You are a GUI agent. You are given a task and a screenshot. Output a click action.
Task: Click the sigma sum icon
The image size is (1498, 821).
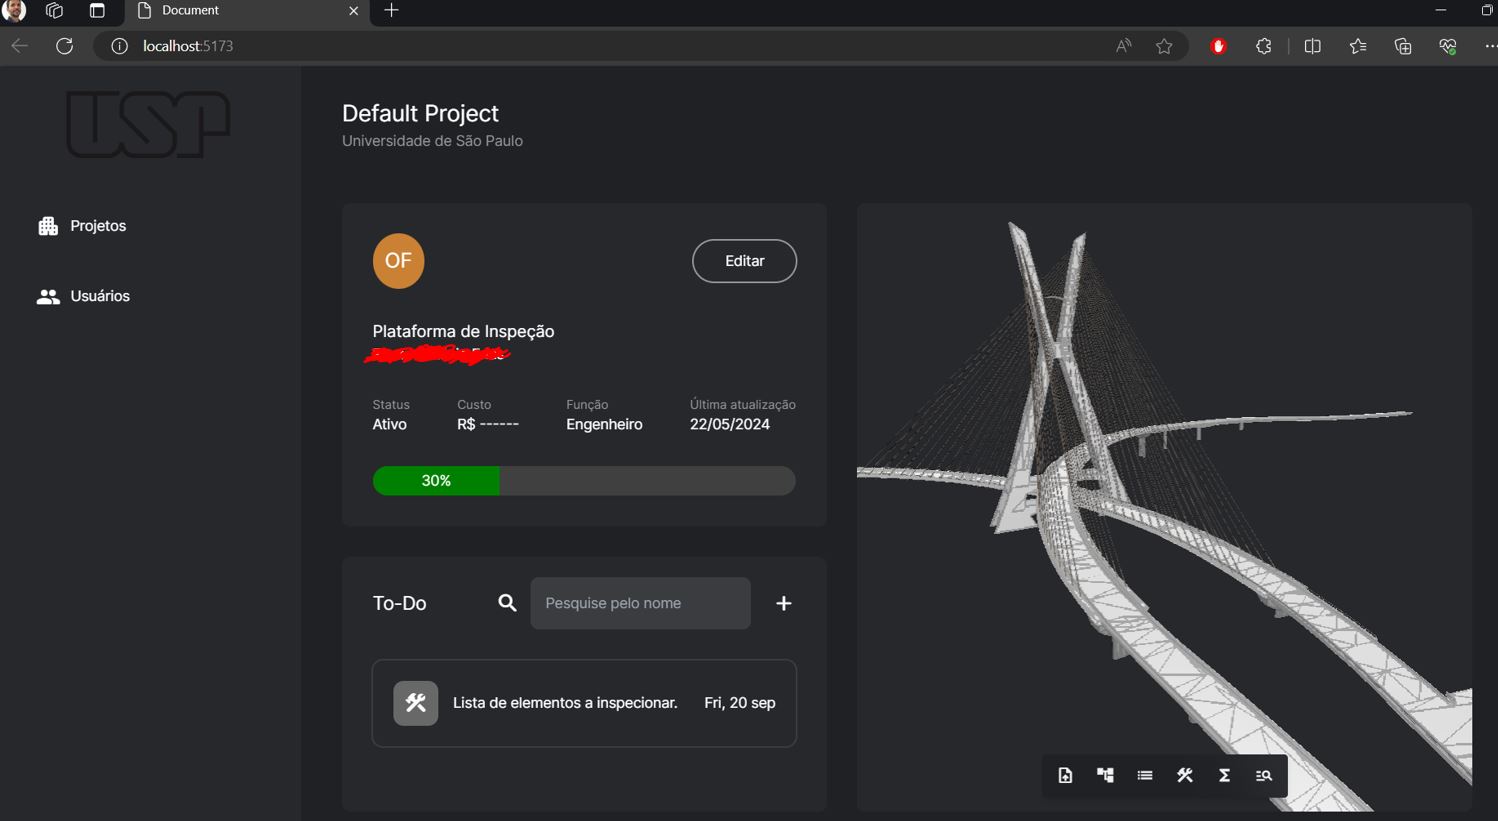pyautogui.click(x=1224, y=776)
